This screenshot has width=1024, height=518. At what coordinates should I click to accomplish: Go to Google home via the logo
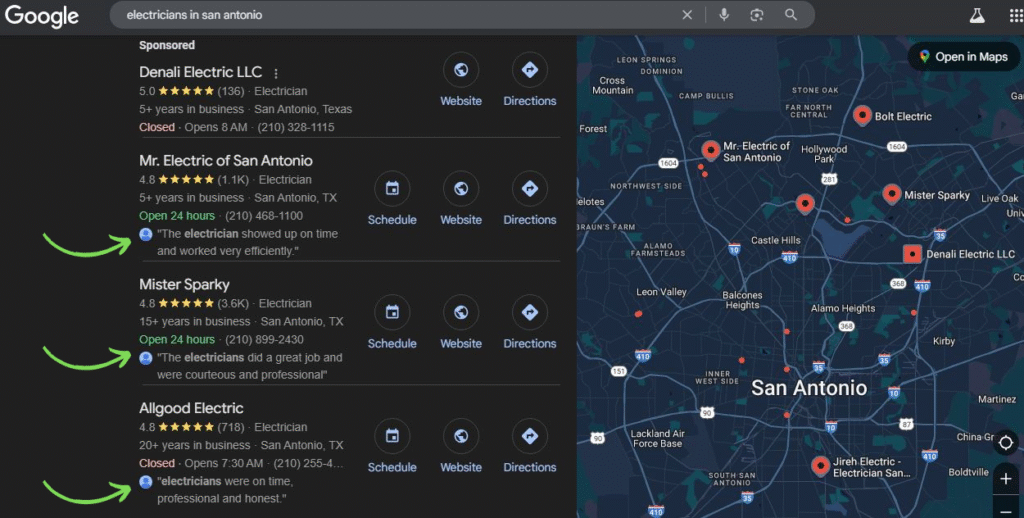pos(42,16)
